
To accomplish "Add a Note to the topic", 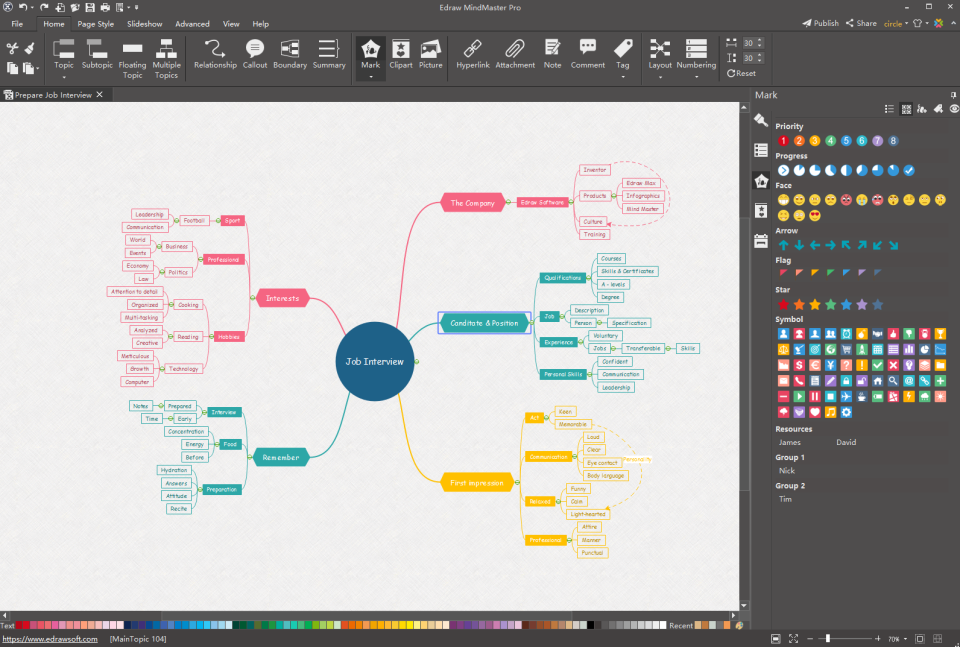I will click(552, 54).
